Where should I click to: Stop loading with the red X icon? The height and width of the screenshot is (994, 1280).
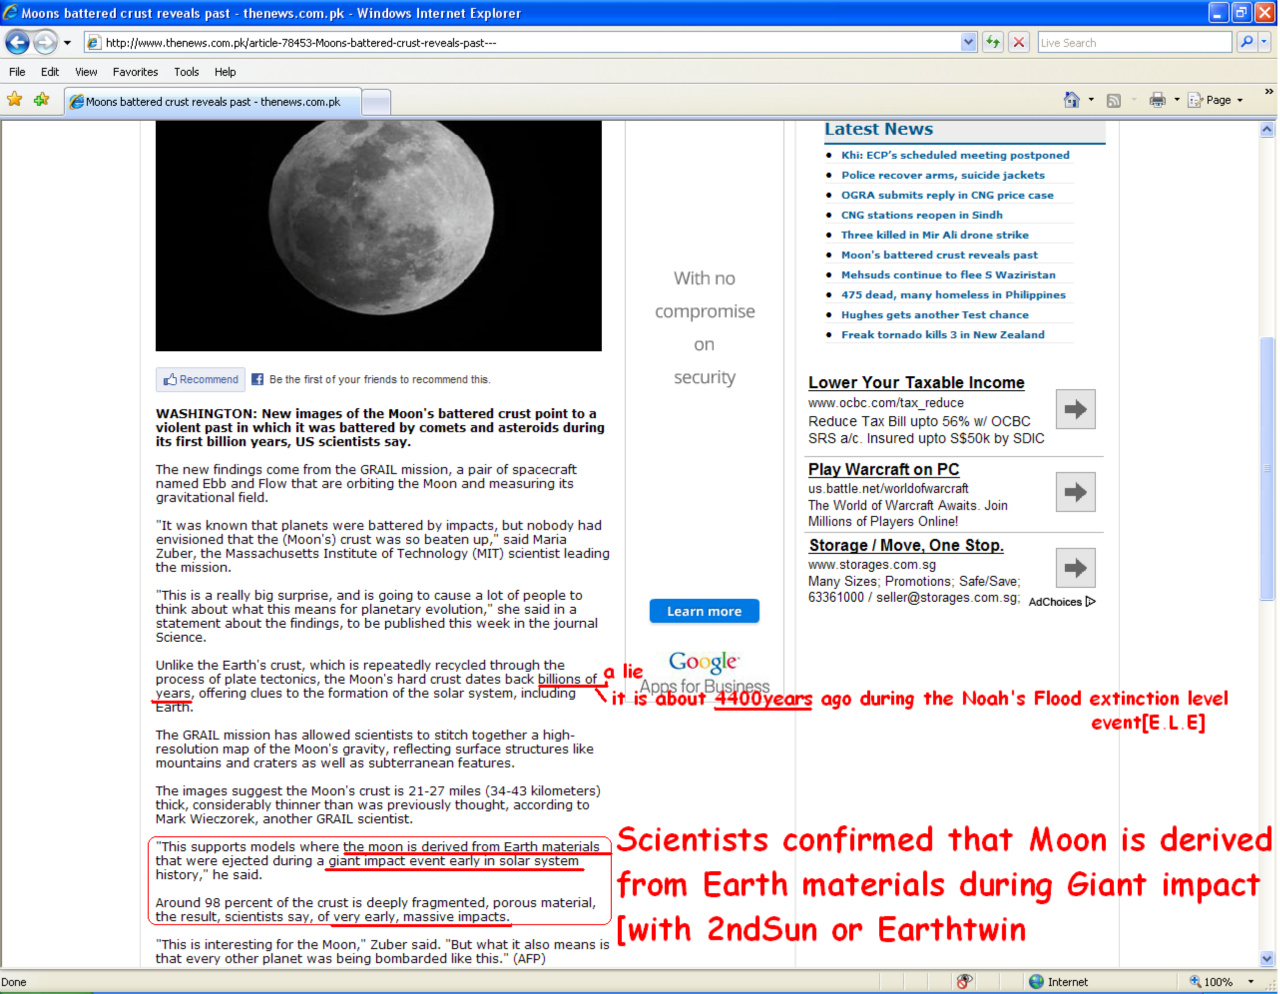coord(1019,42)
